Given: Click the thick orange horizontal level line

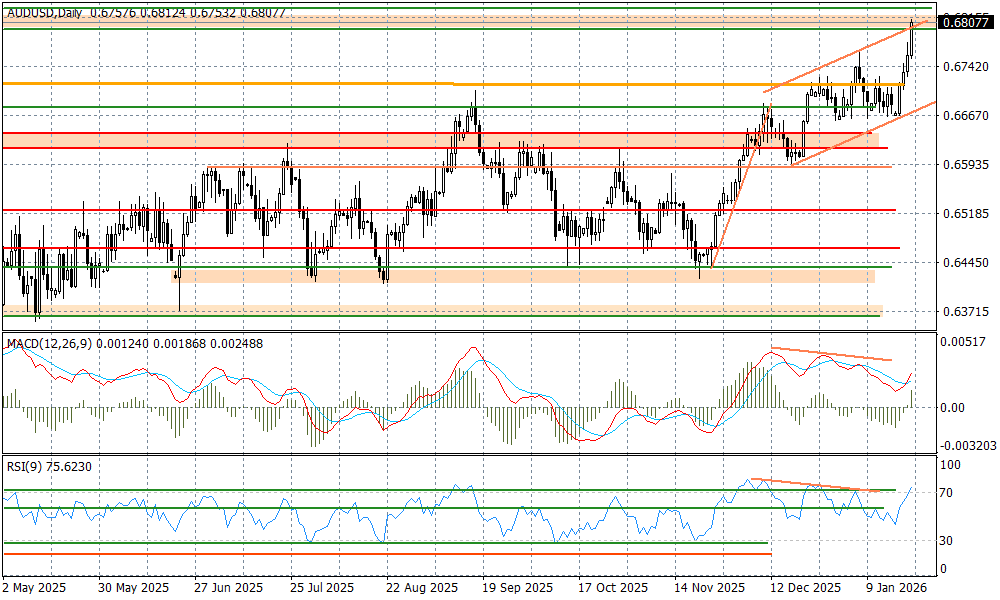Looking at the screenshot, I should pos(230,83).
